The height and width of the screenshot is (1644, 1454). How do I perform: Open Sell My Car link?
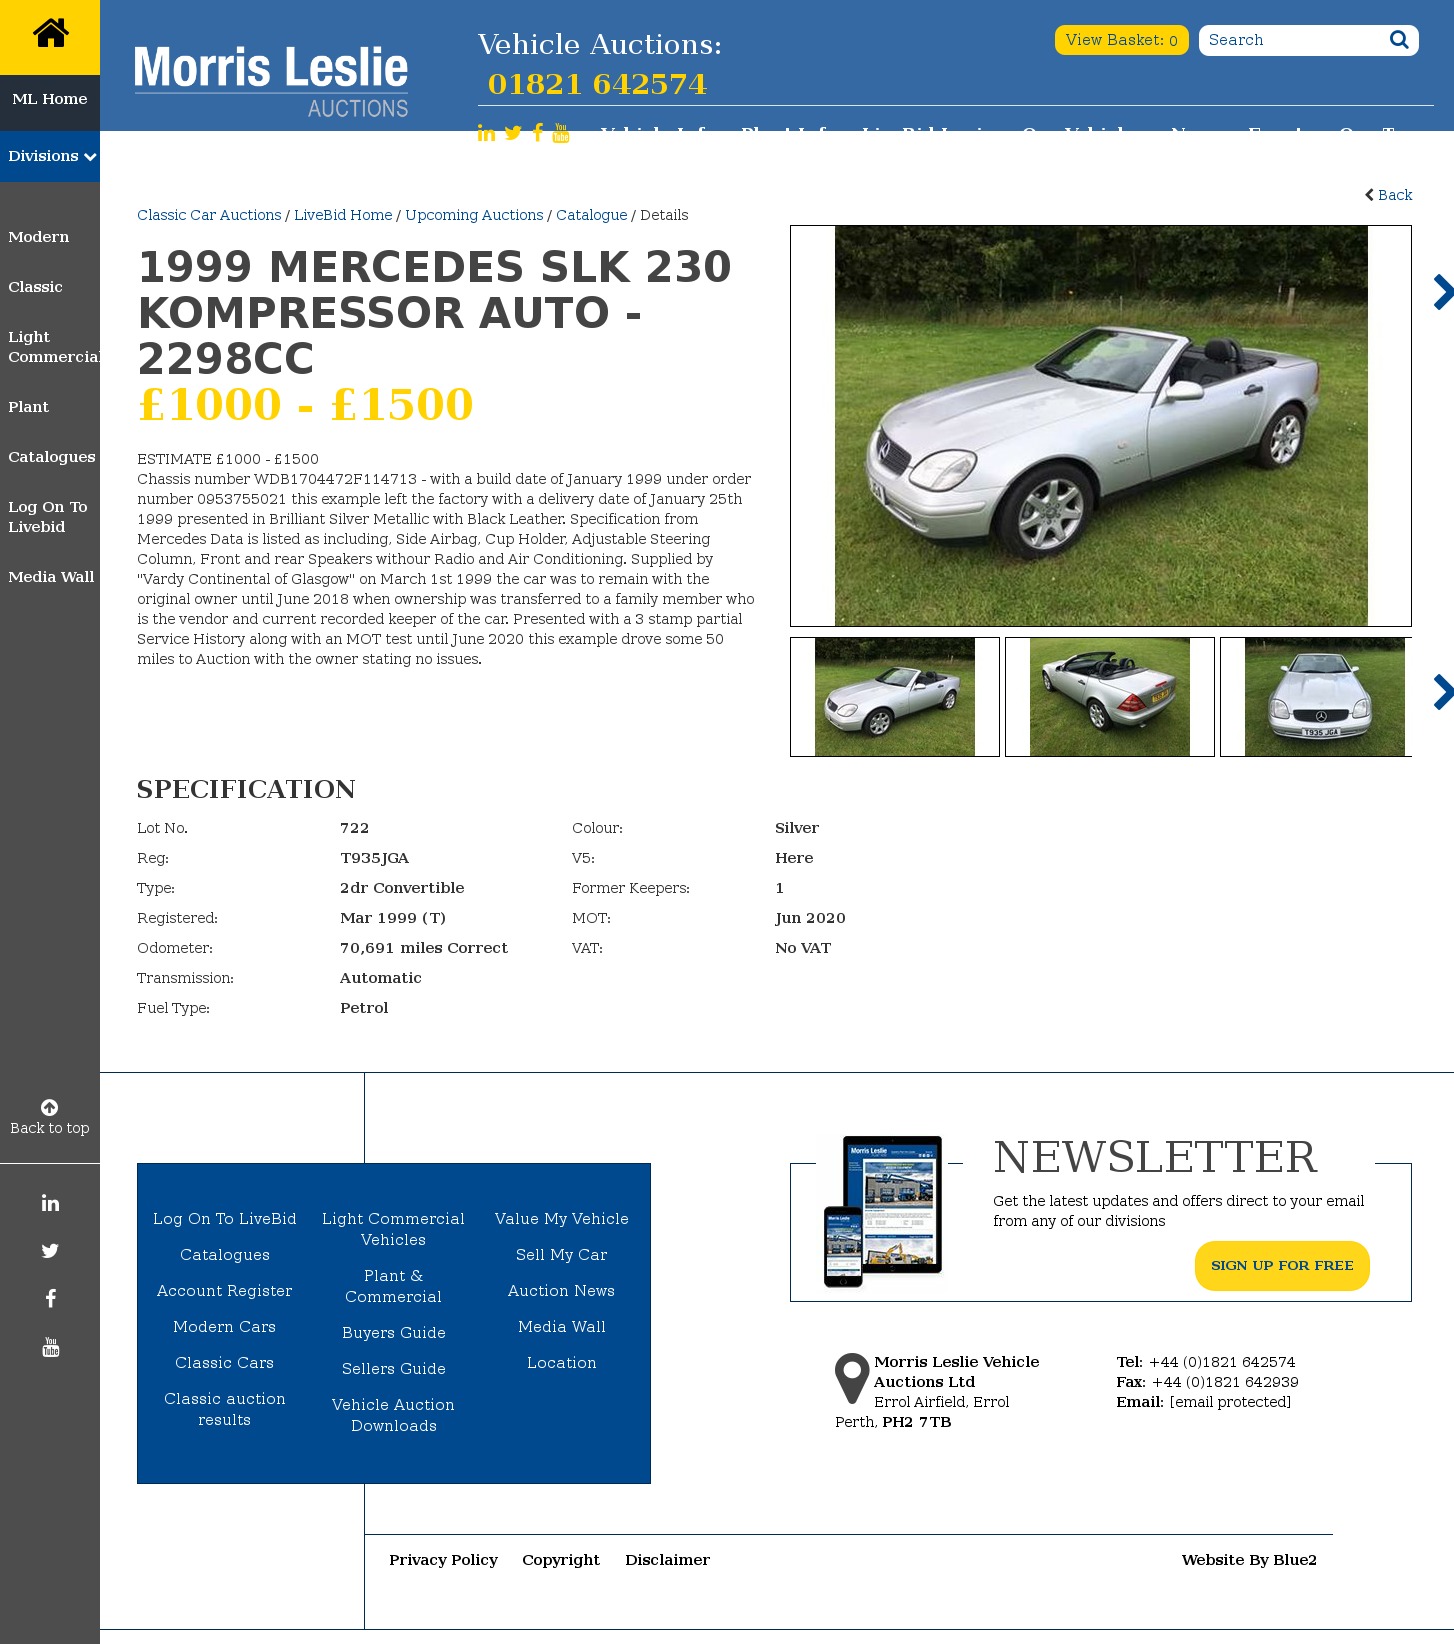562,1255
